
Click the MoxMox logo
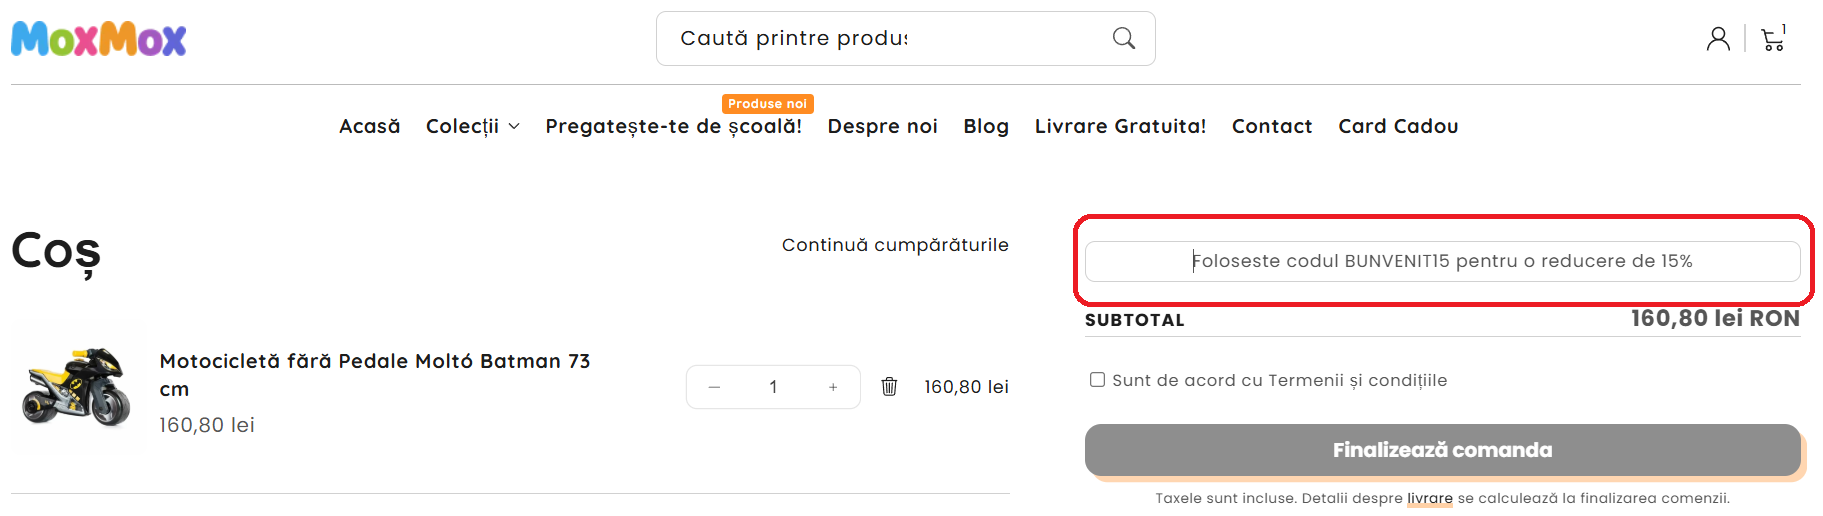[x=98, y=40]
